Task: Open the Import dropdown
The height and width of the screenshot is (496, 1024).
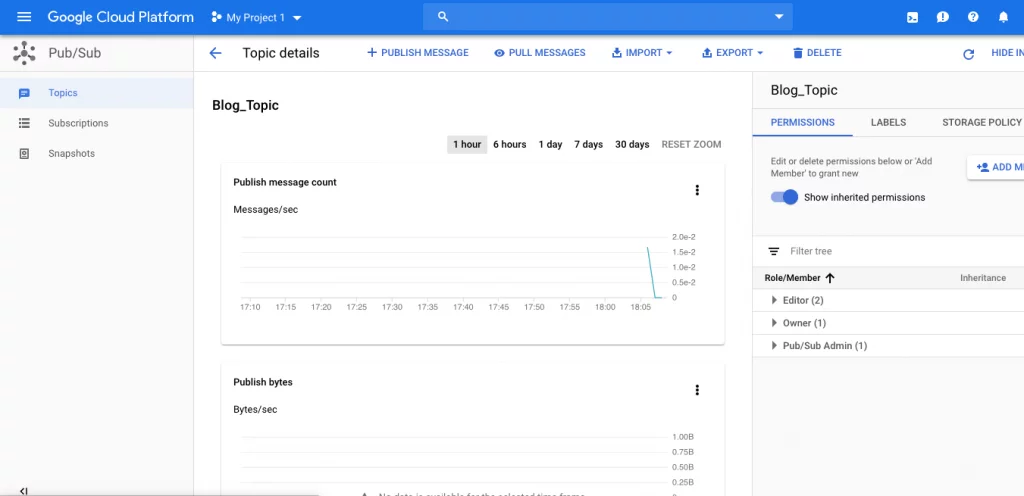Action: coord(642,53)
